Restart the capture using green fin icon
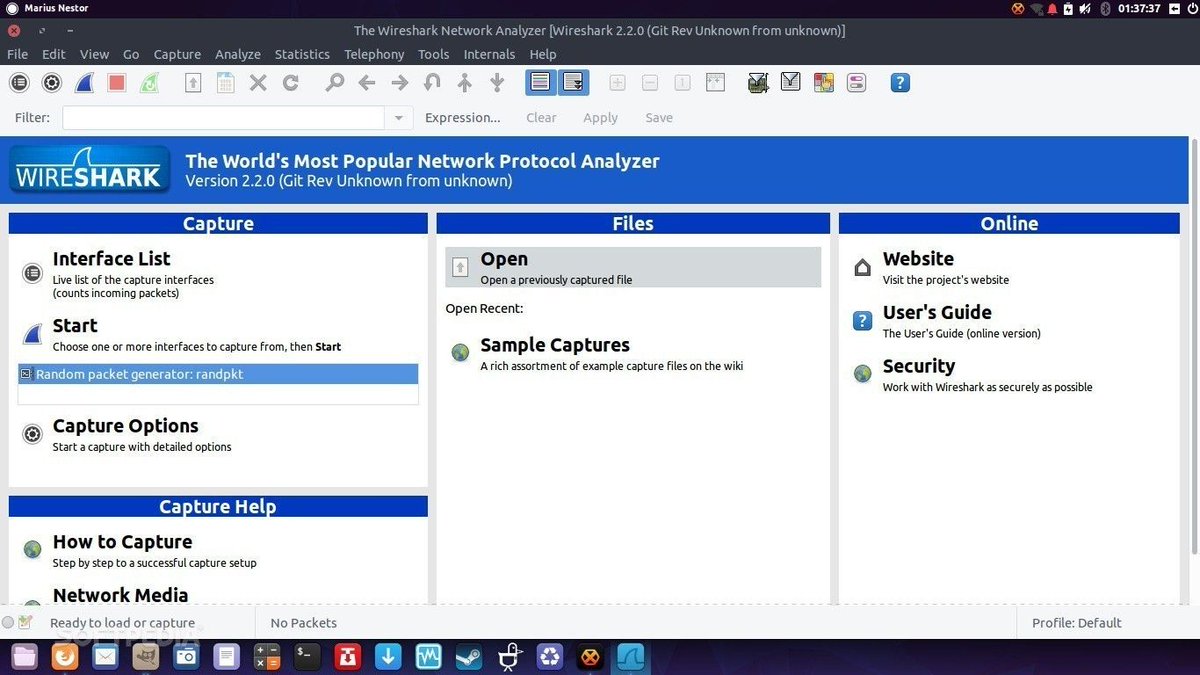This screenshot has width=1200, height=675. (149, 83)
